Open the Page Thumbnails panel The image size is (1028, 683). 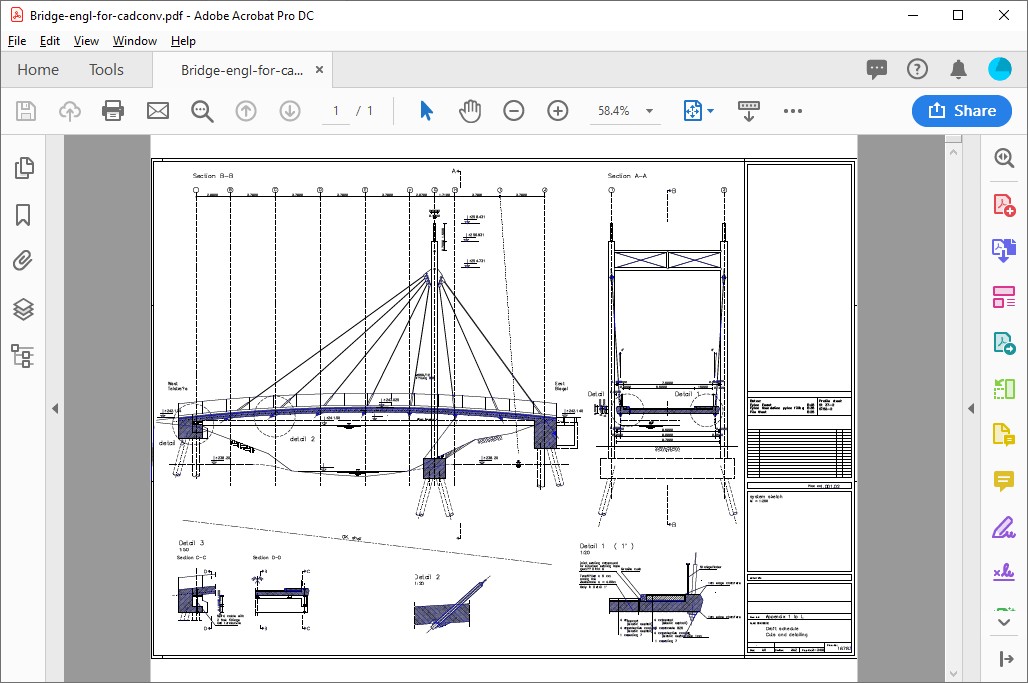[x=24, y=169]
